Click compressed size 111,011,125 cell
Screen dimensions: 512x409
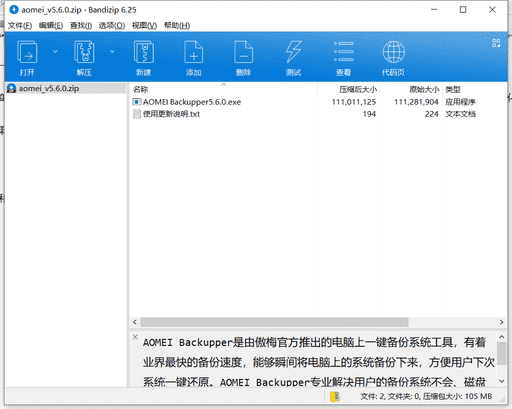click(354, 102)
